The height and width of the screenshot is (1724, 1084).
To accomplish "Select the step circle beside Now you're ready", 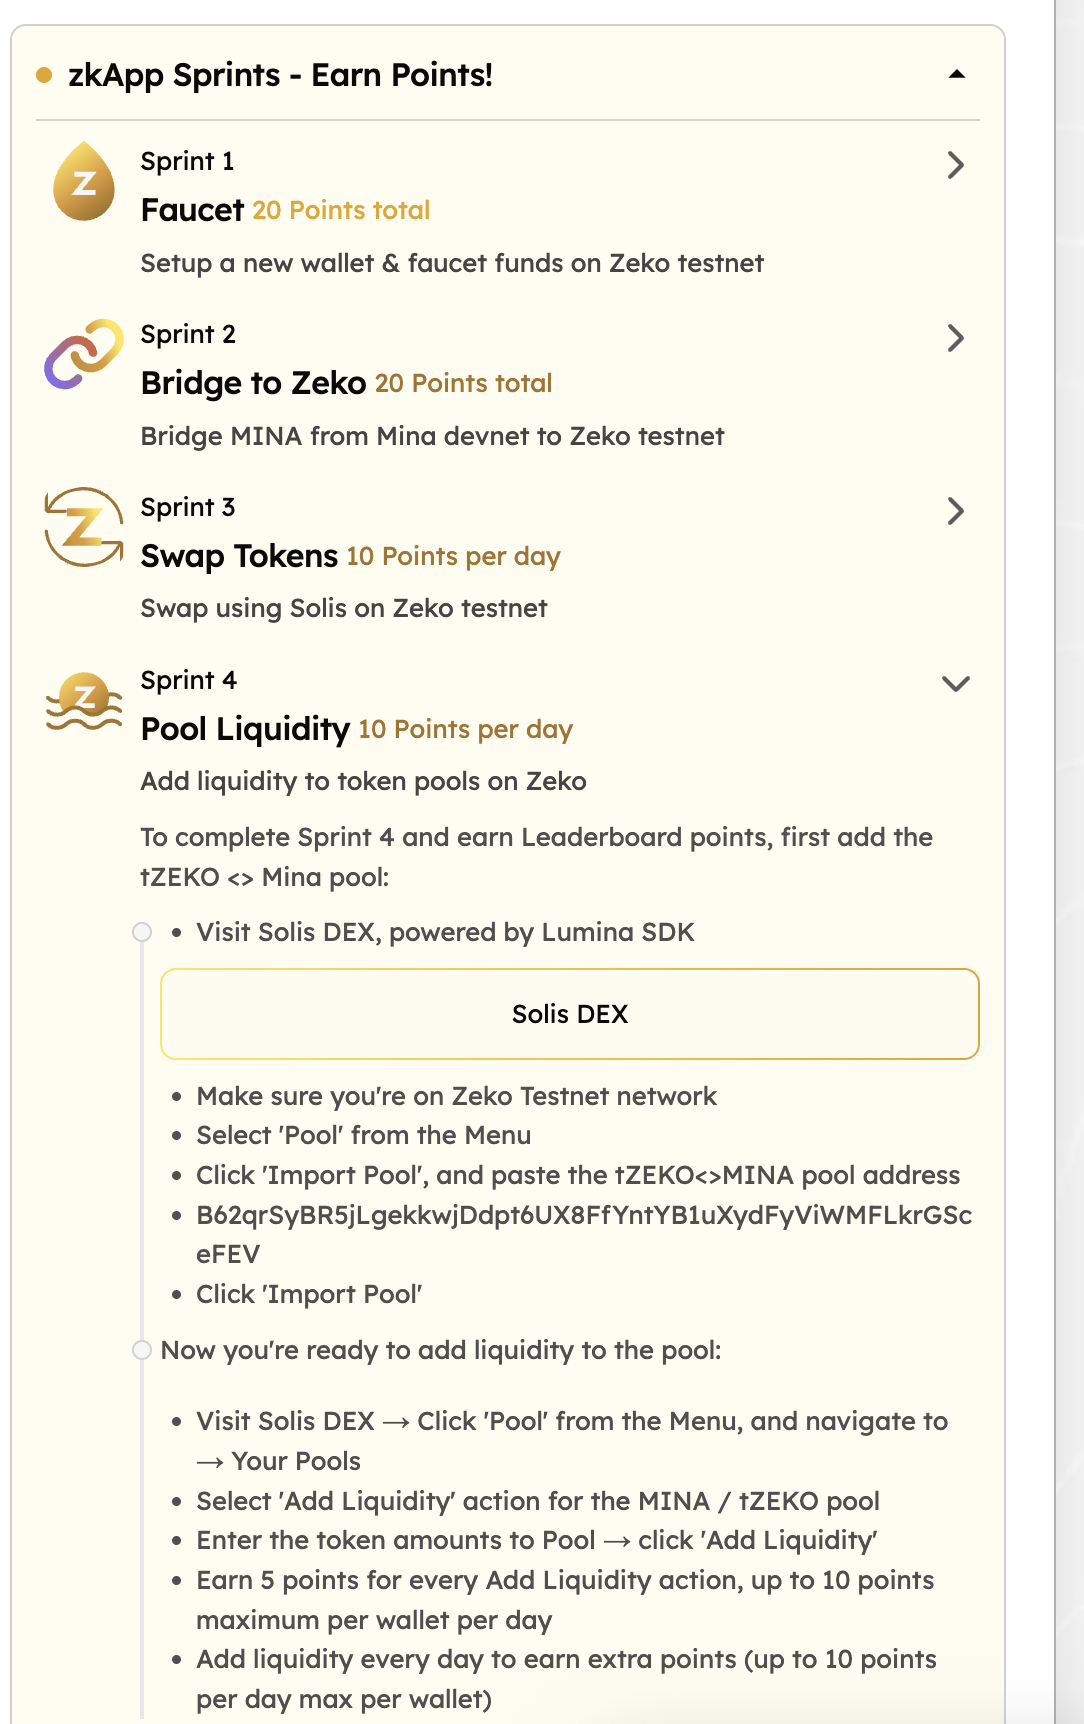I will (142, 1350).
